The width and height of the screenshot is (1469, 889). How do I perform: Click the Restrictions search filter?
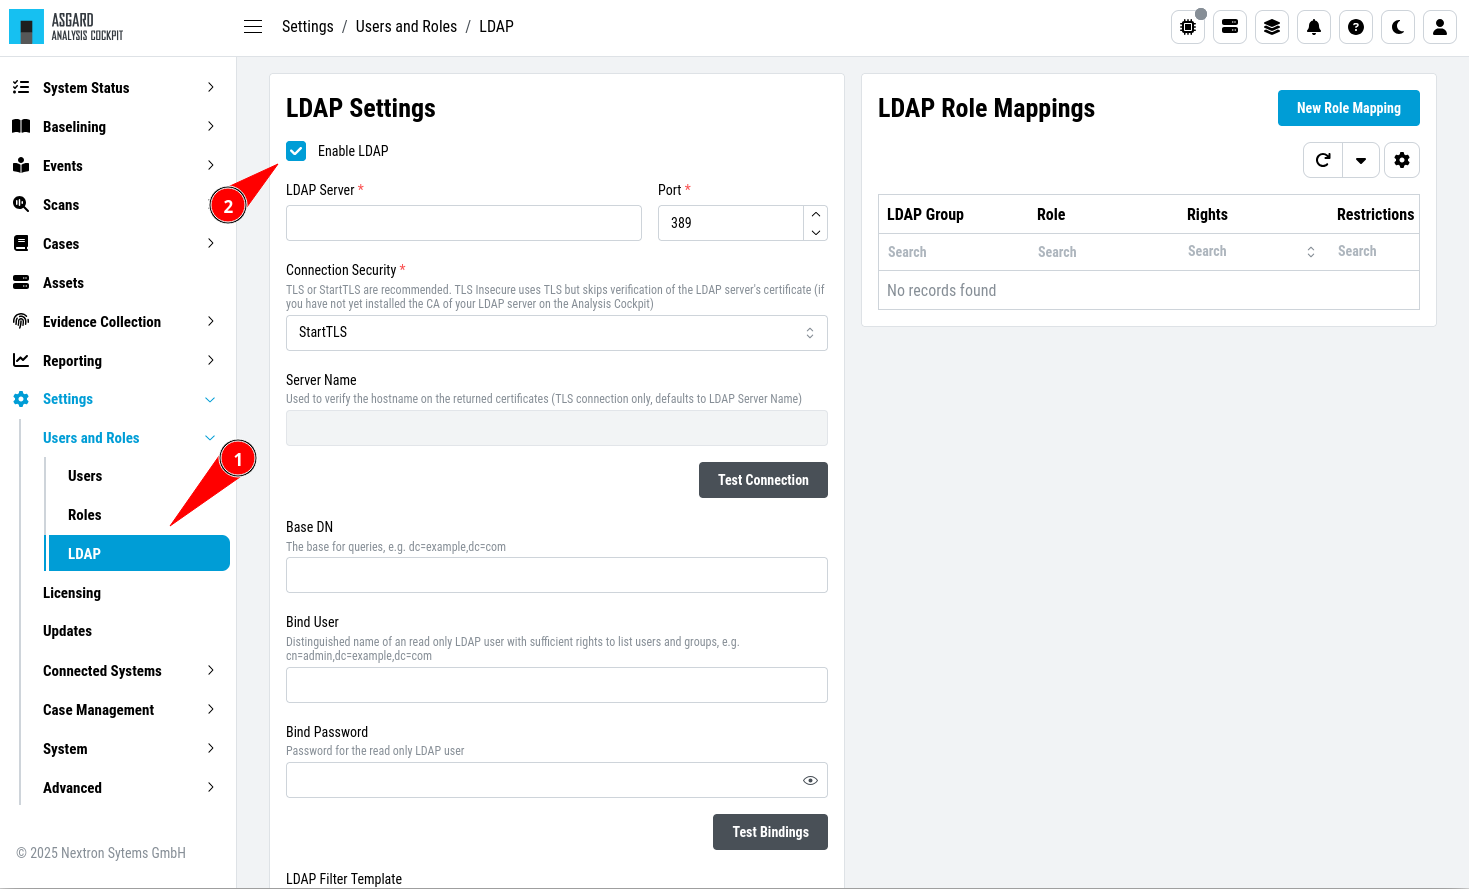(1375, 252)
